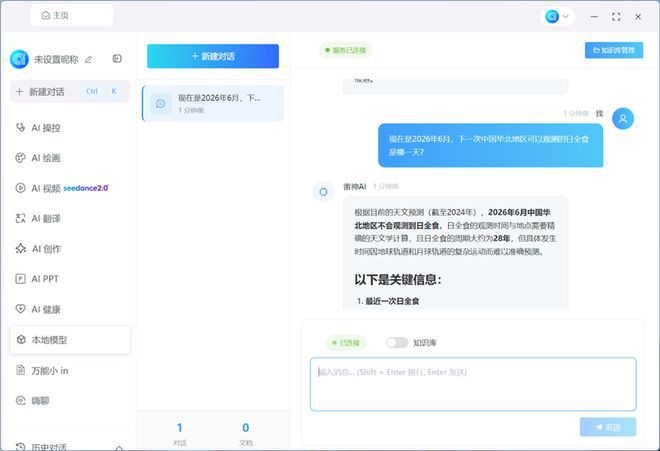Viewport: 660px width, 451px height.
Task: Open 万能小 in sidebar item
Action: pyautogui.click(x=70, y=371)
